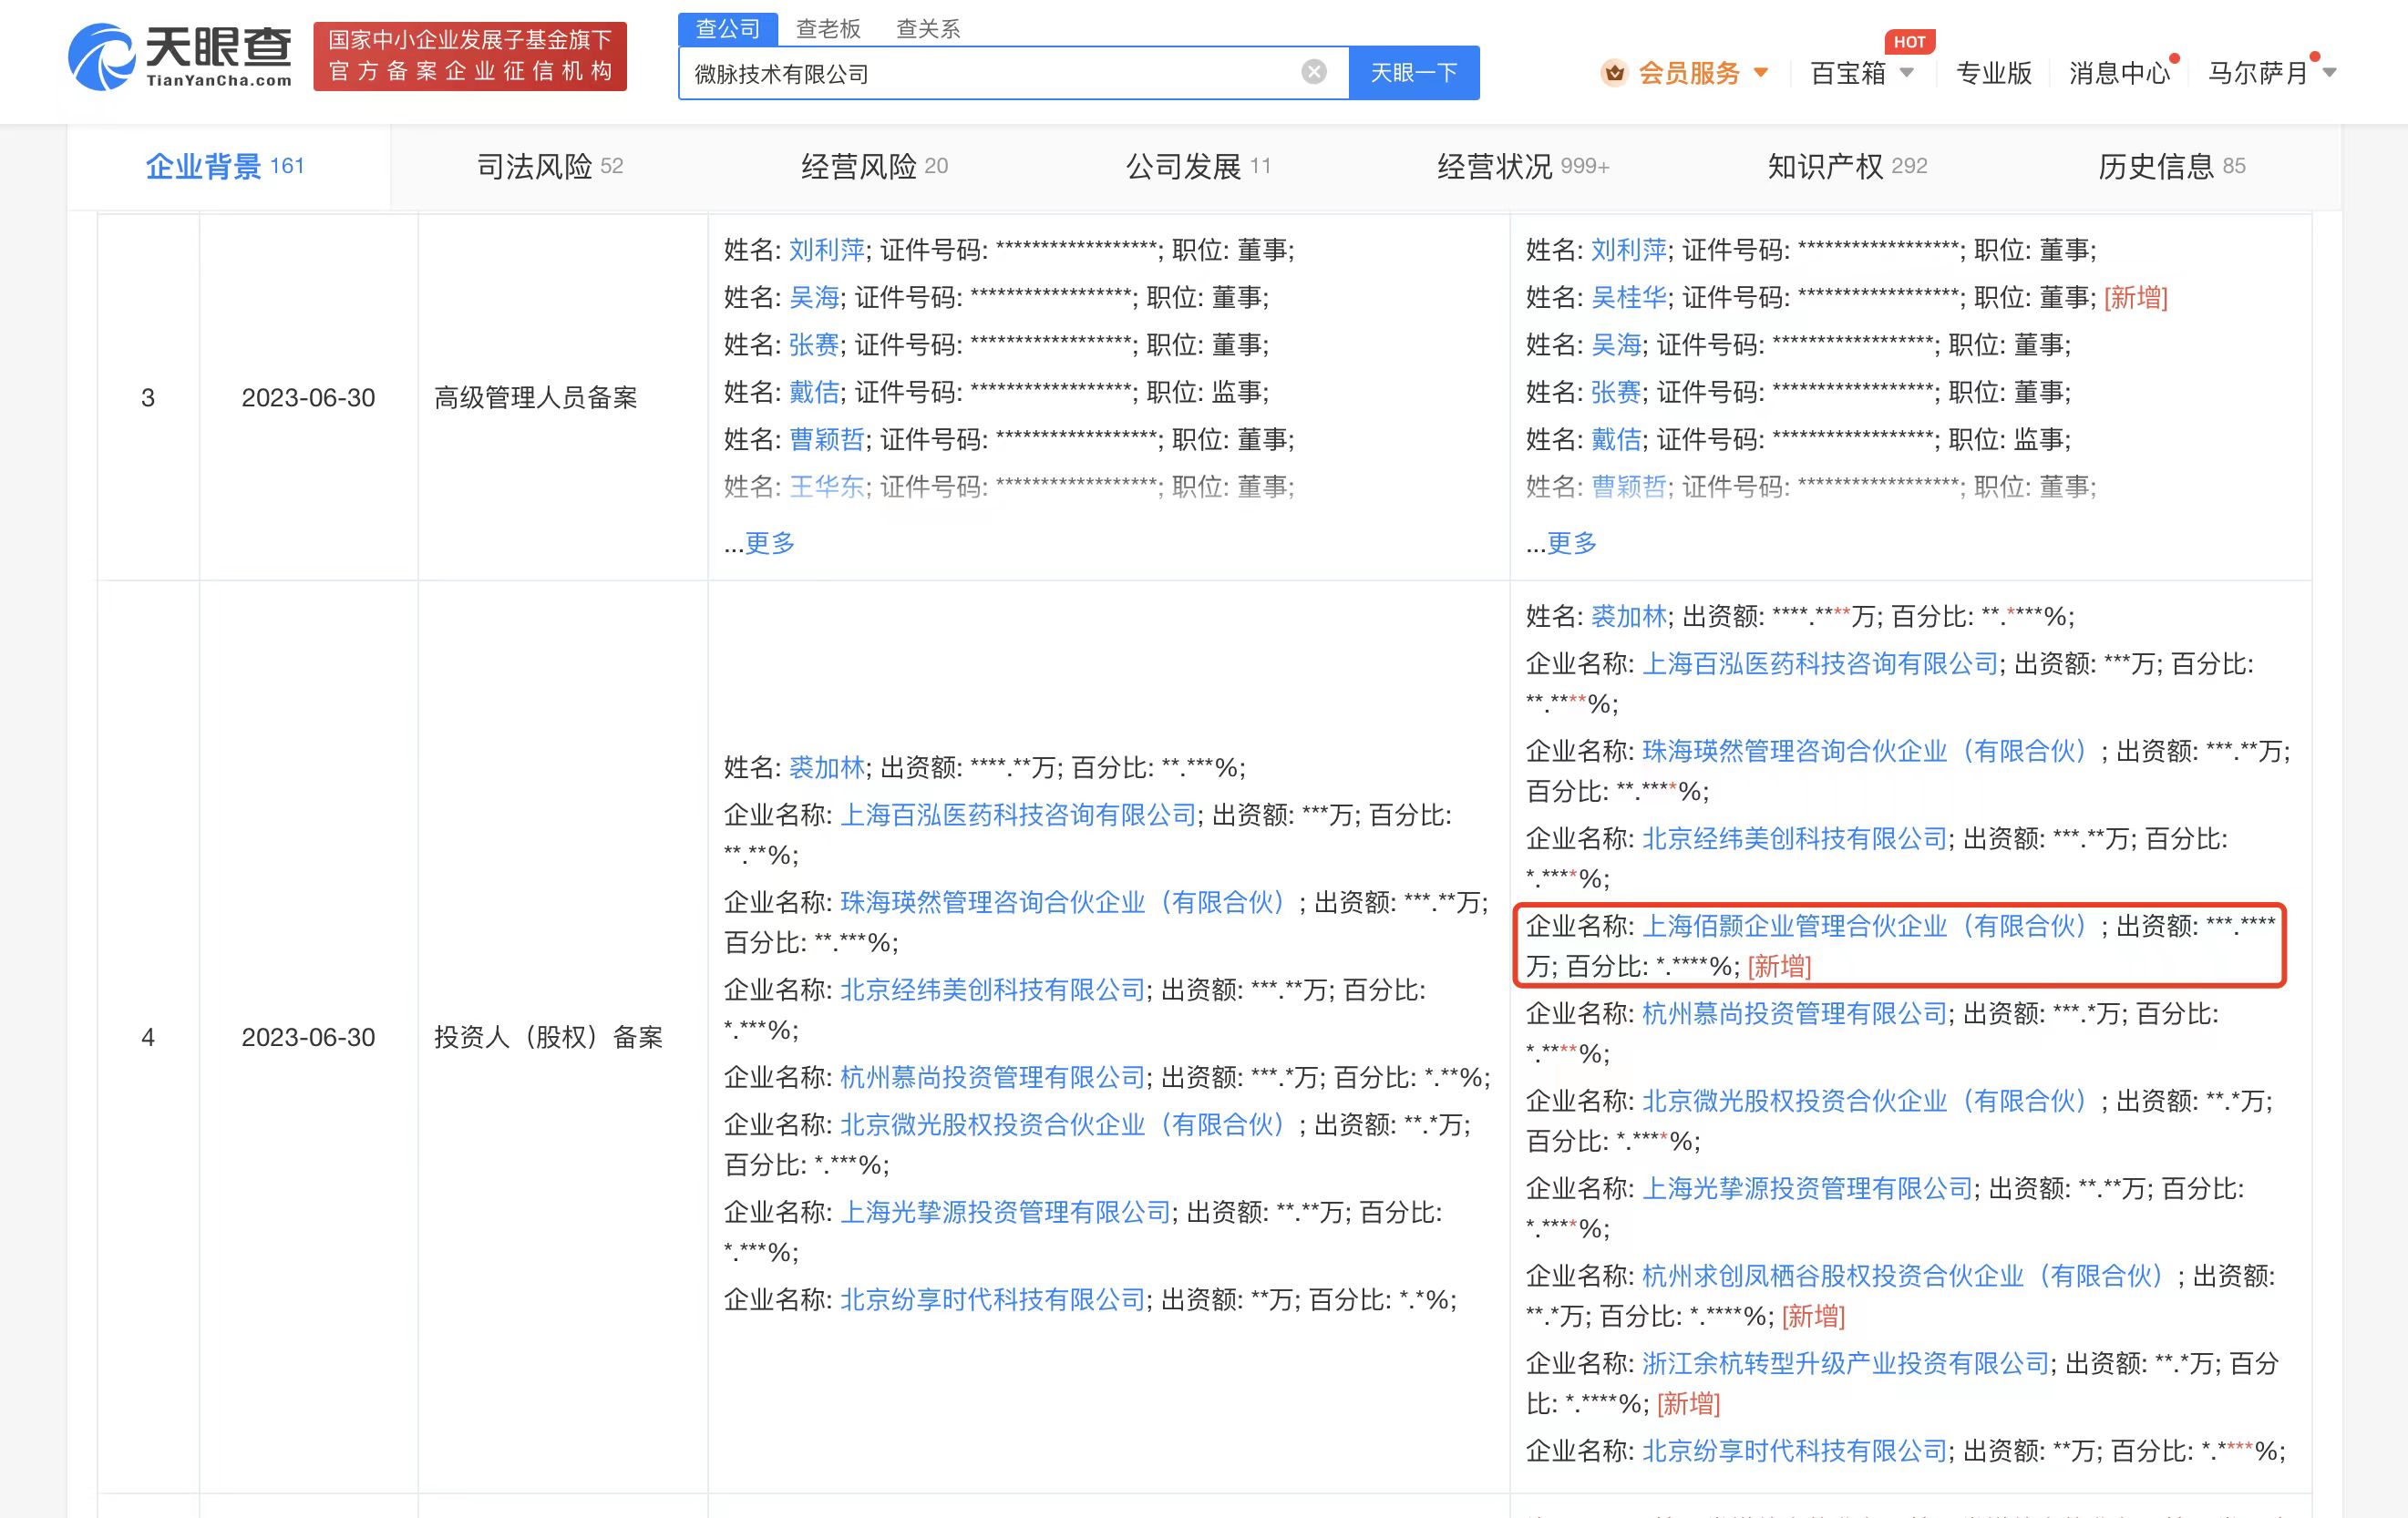2408x1518 pixels.
Task: Click the 天眼一下 search button
Action: coord(1414,71)
